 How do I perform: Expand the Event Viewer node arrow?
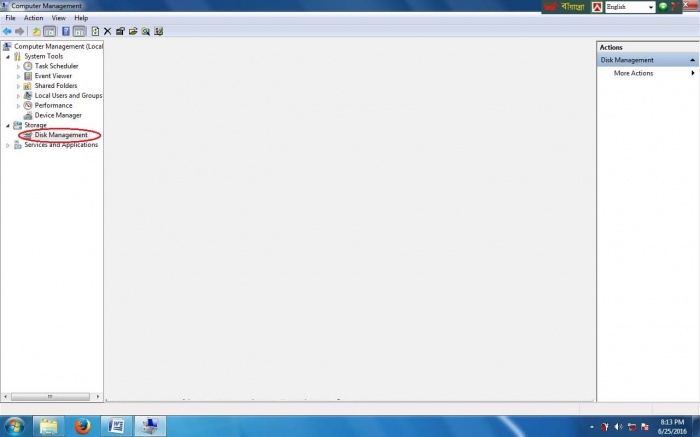click(18, 76)
